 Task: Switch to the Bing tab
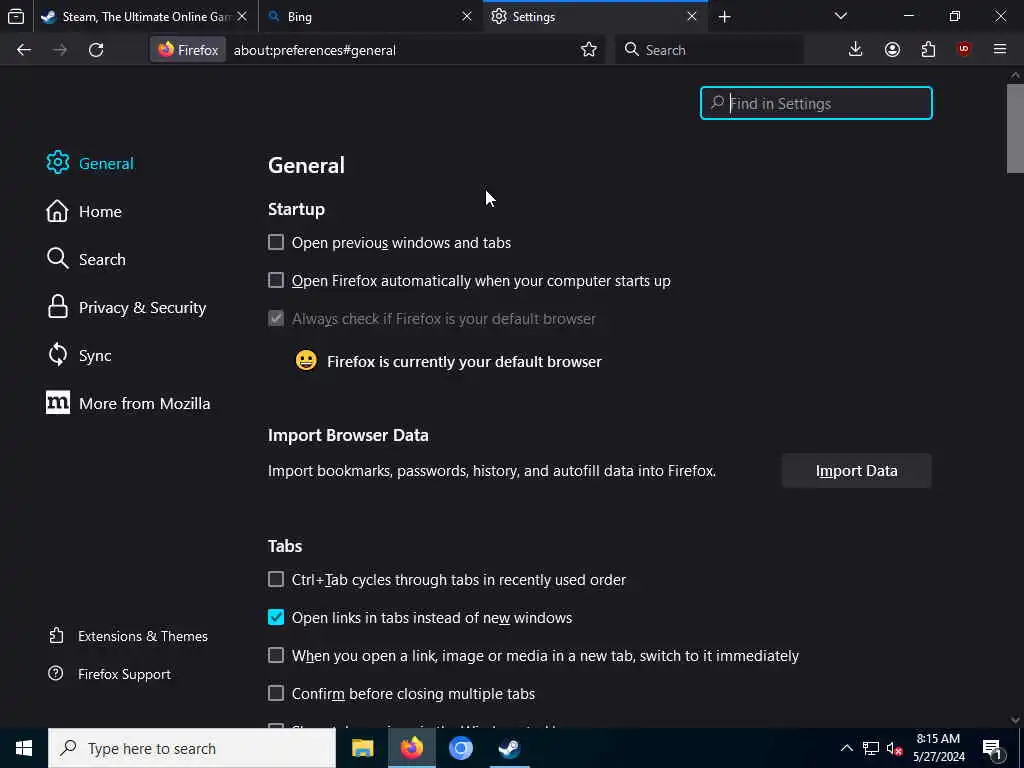tap(371, 17)
